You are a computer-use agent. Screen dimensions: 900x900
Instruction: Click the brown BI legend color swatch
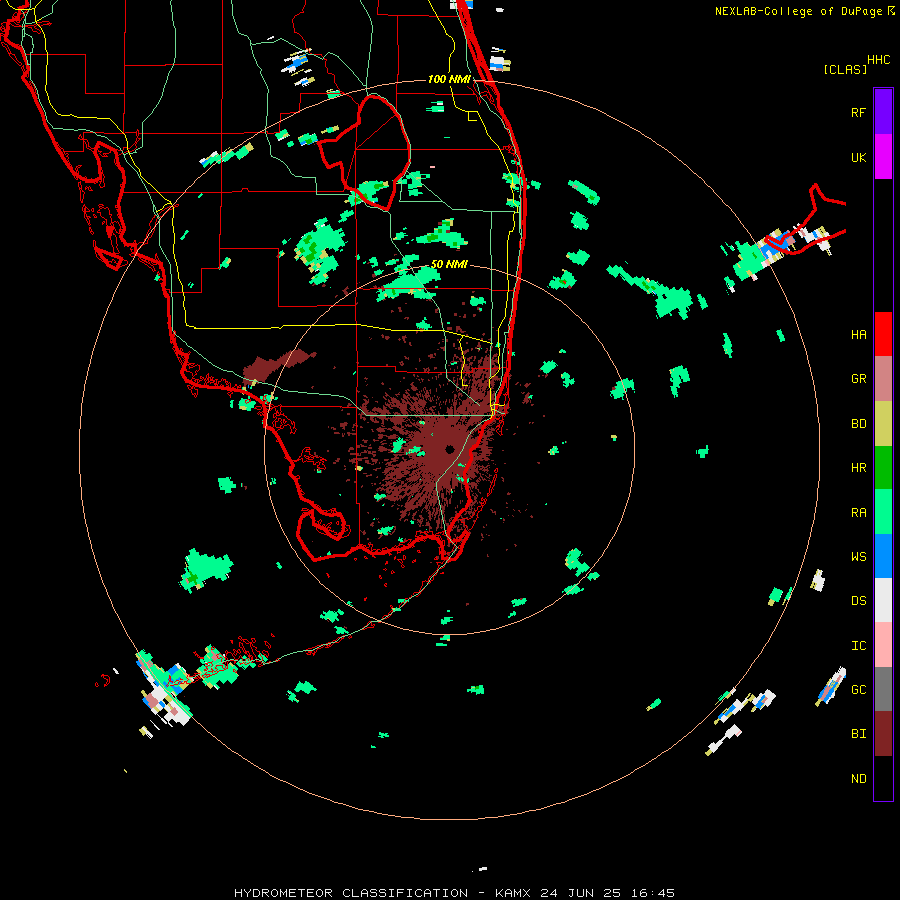pos(883,734)
